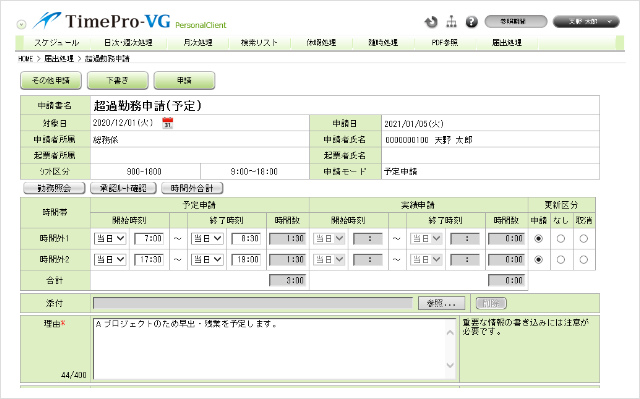The width and height of the screenshot is (640, 399).
Task: Select 取消 radio for 時間外1
Action: (x=584, y=239)
